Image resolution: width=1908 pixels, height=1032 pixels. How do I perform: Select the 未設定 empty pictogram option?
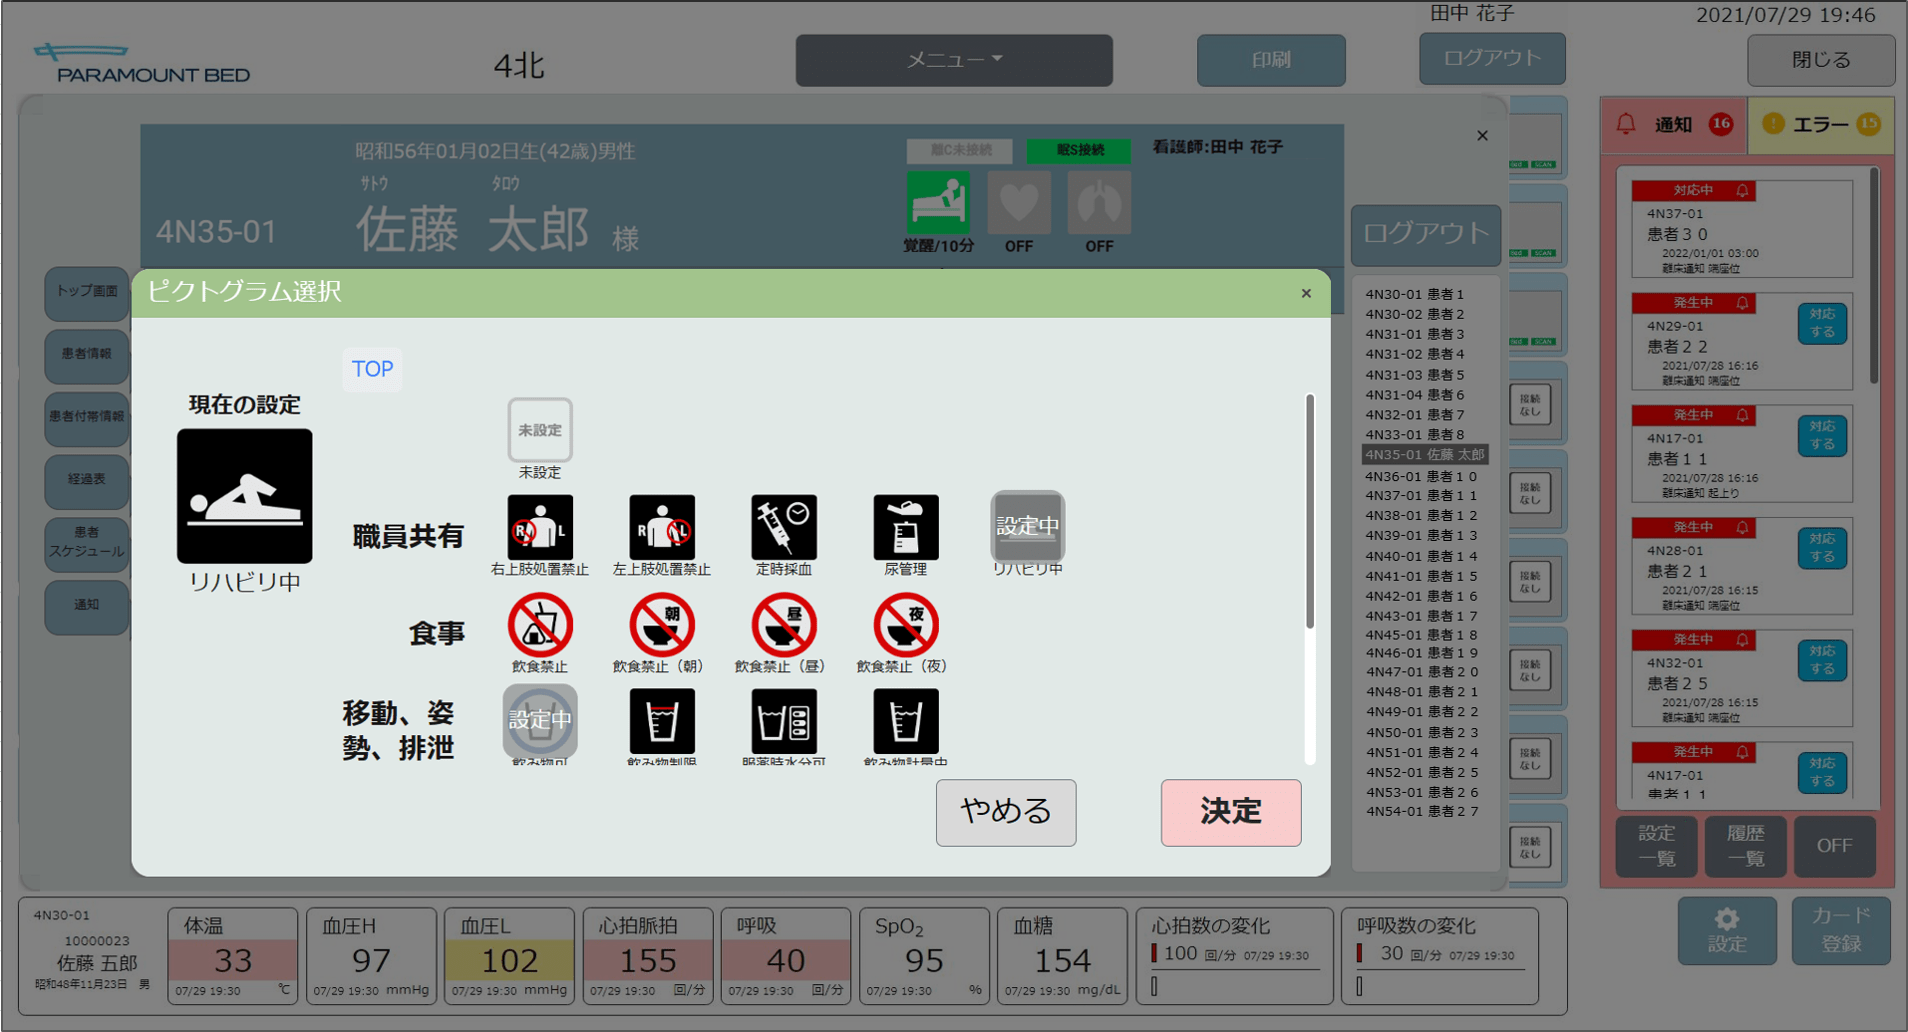[539, 430]
